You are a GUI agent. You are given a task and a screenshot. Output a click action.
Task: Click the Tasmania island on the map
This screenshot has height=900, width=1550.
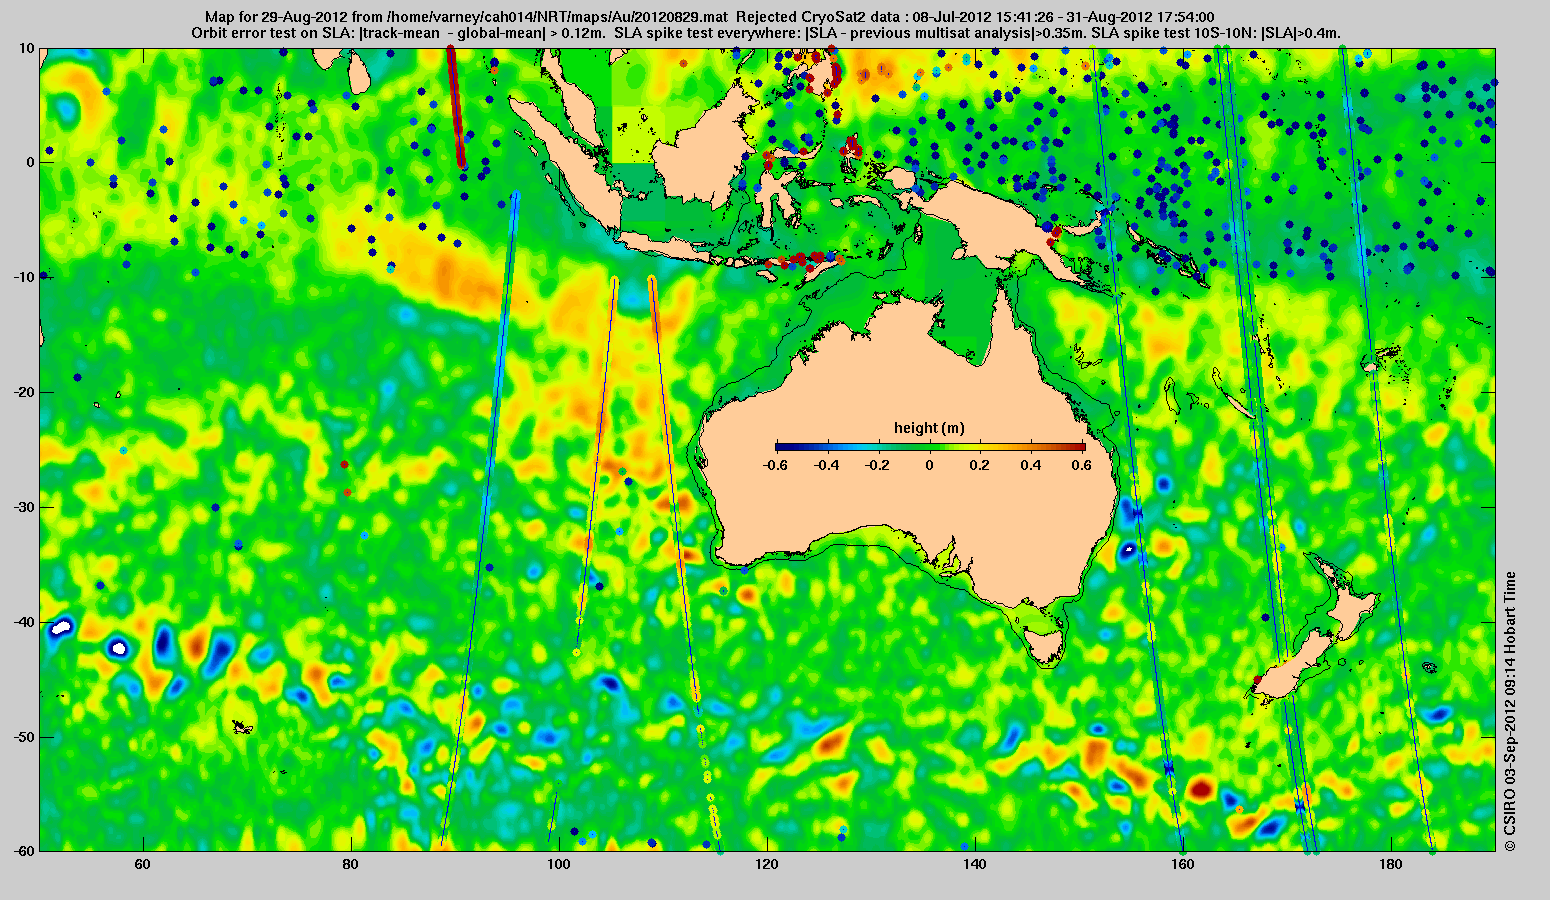point(1046,644)
